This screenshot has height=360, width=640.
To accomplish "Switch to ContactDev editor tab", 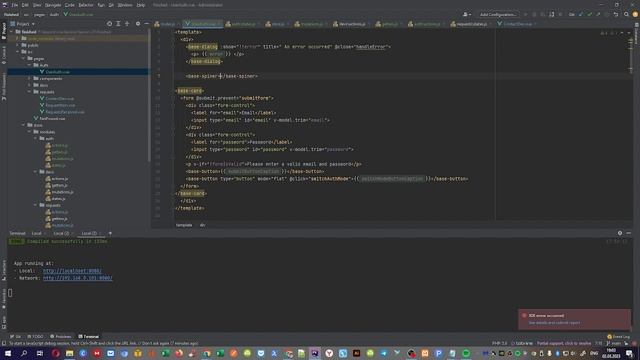I will pos(517,24).
